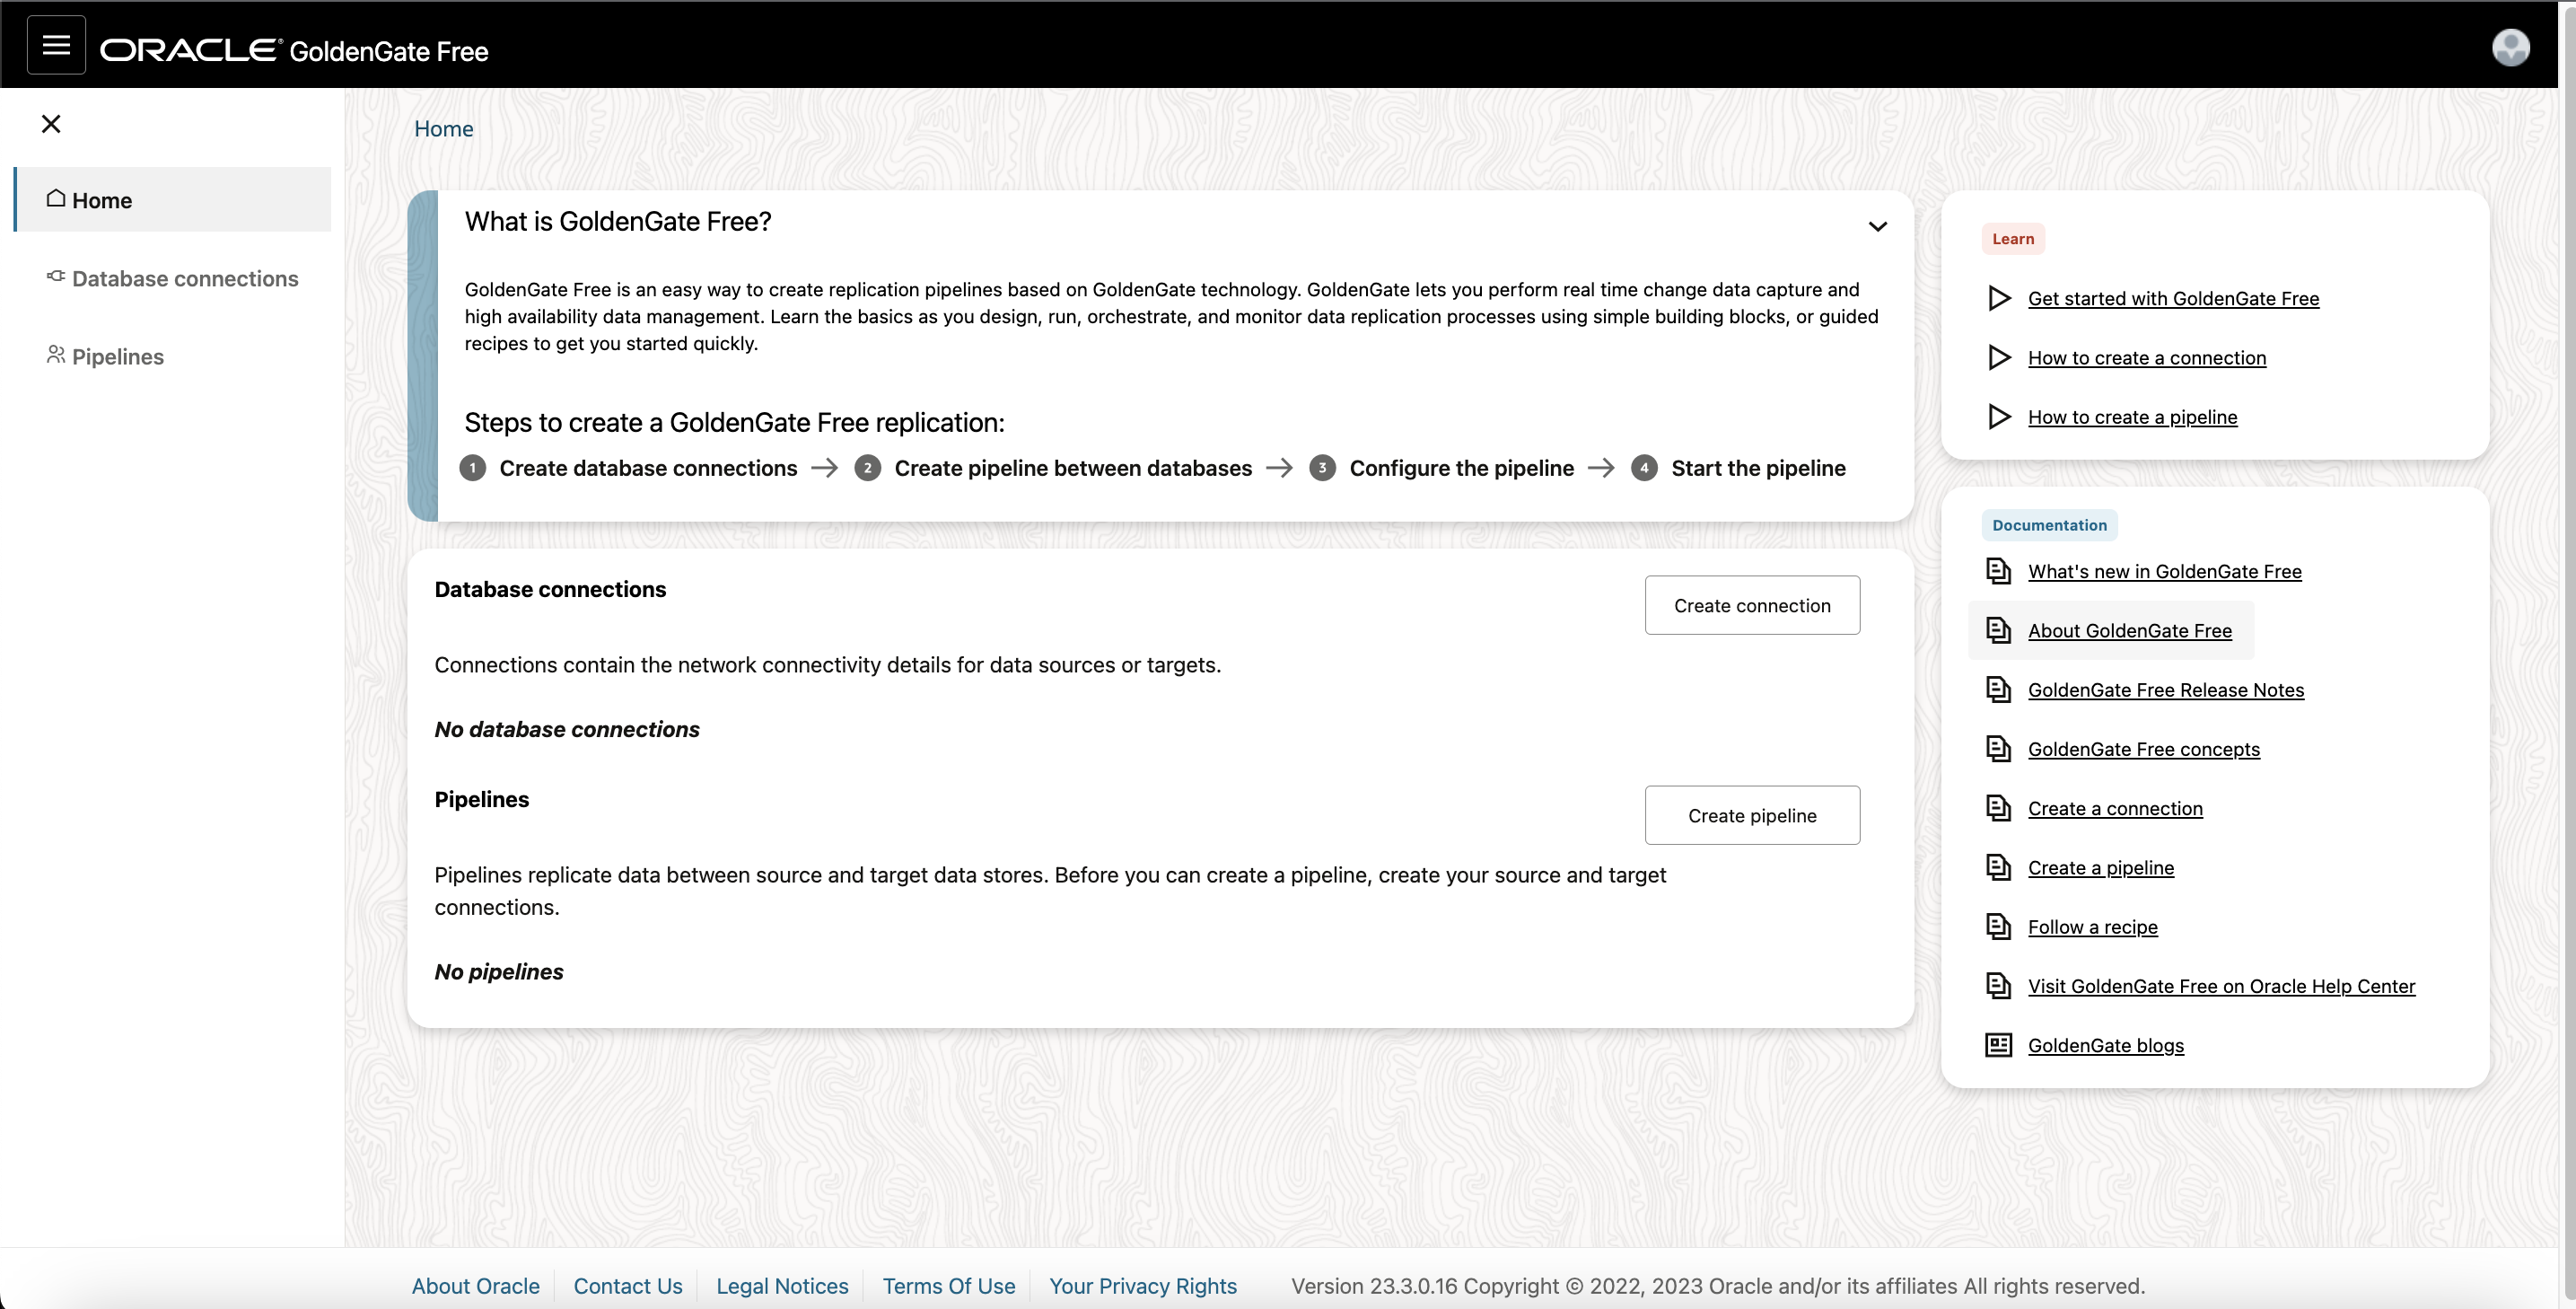This screenshot has height=1309, width=2576.
Task: Open Follow a recipe documentation link
Action: [x=2092, y=927]
